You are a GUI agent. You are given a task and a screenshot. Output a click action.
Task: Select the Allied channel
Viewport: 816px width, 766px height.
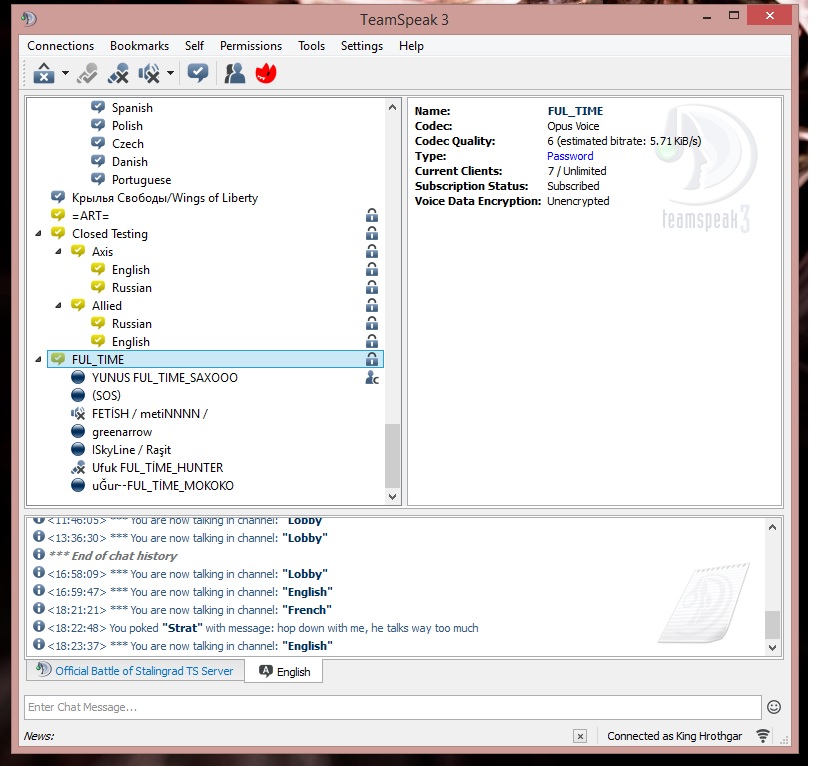pos(107,305)
